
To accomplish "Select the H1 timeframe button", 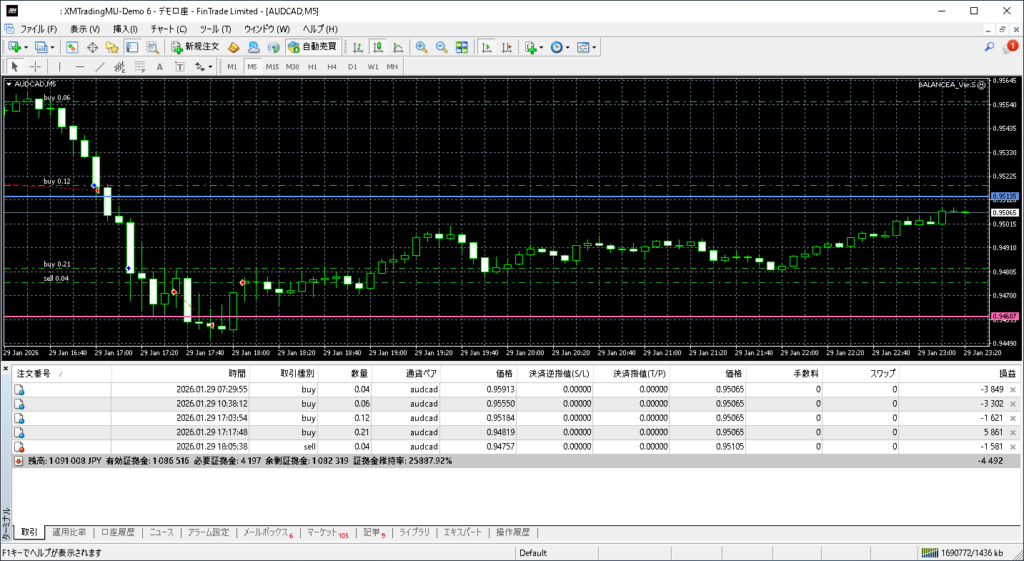I will coord(312,67).
